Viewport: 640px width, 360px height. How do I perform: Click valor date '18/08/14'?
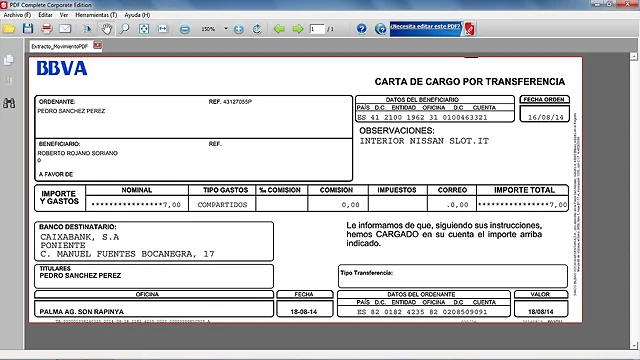click(540, 312)
